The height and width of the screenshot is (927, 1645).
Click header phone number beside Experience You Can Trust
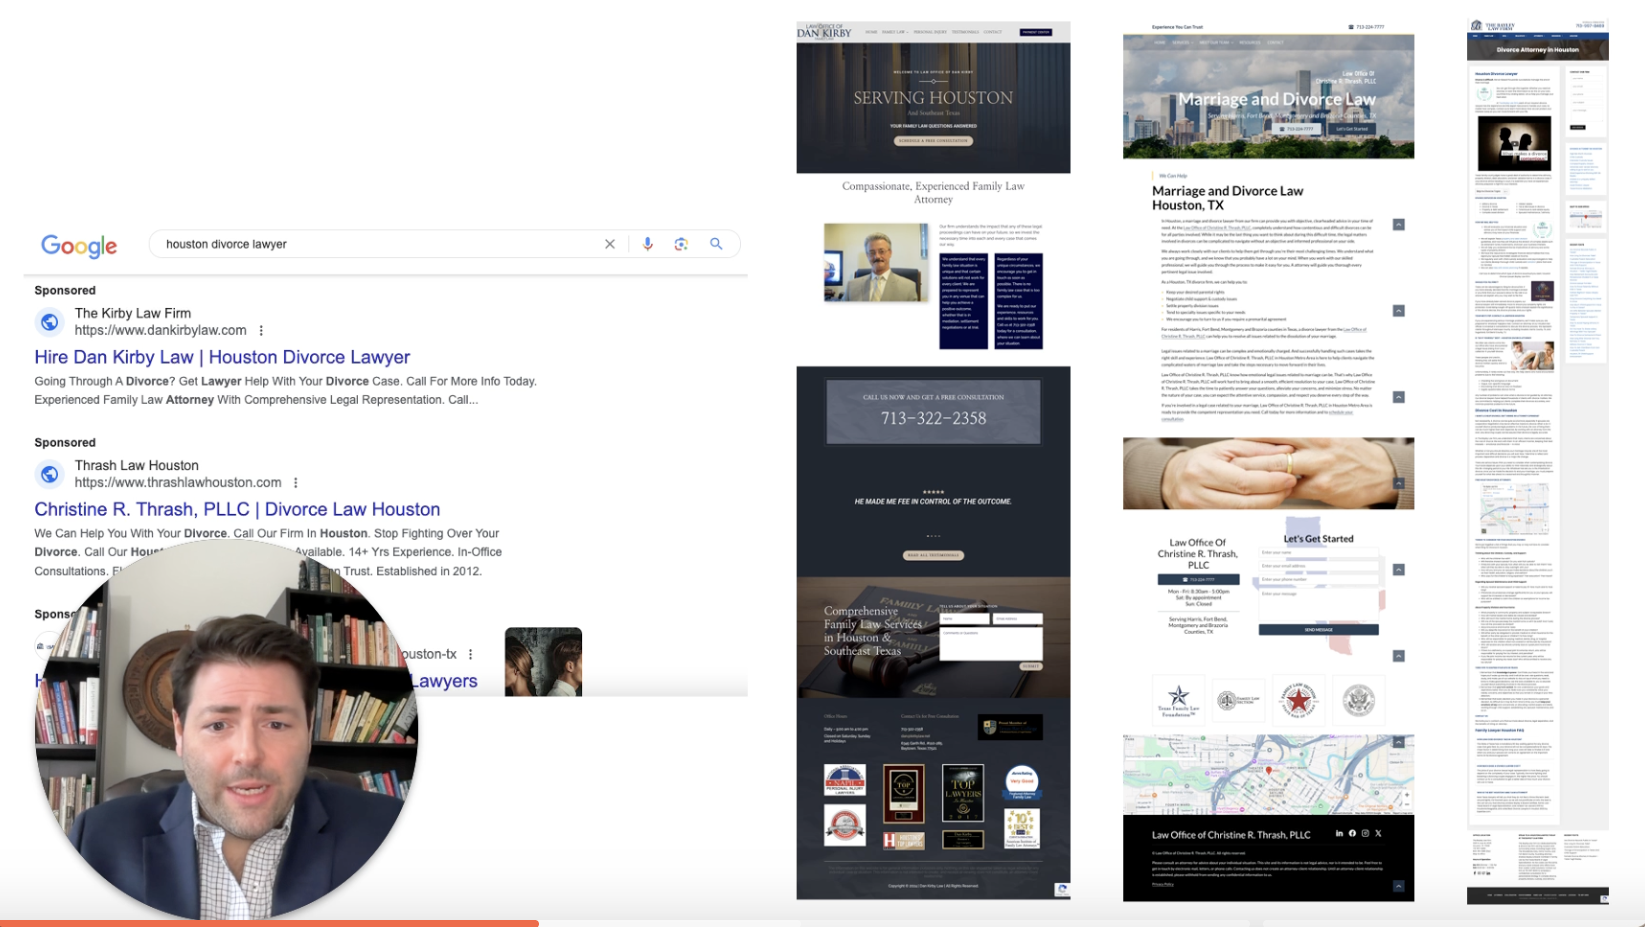tap(1366, 27)
